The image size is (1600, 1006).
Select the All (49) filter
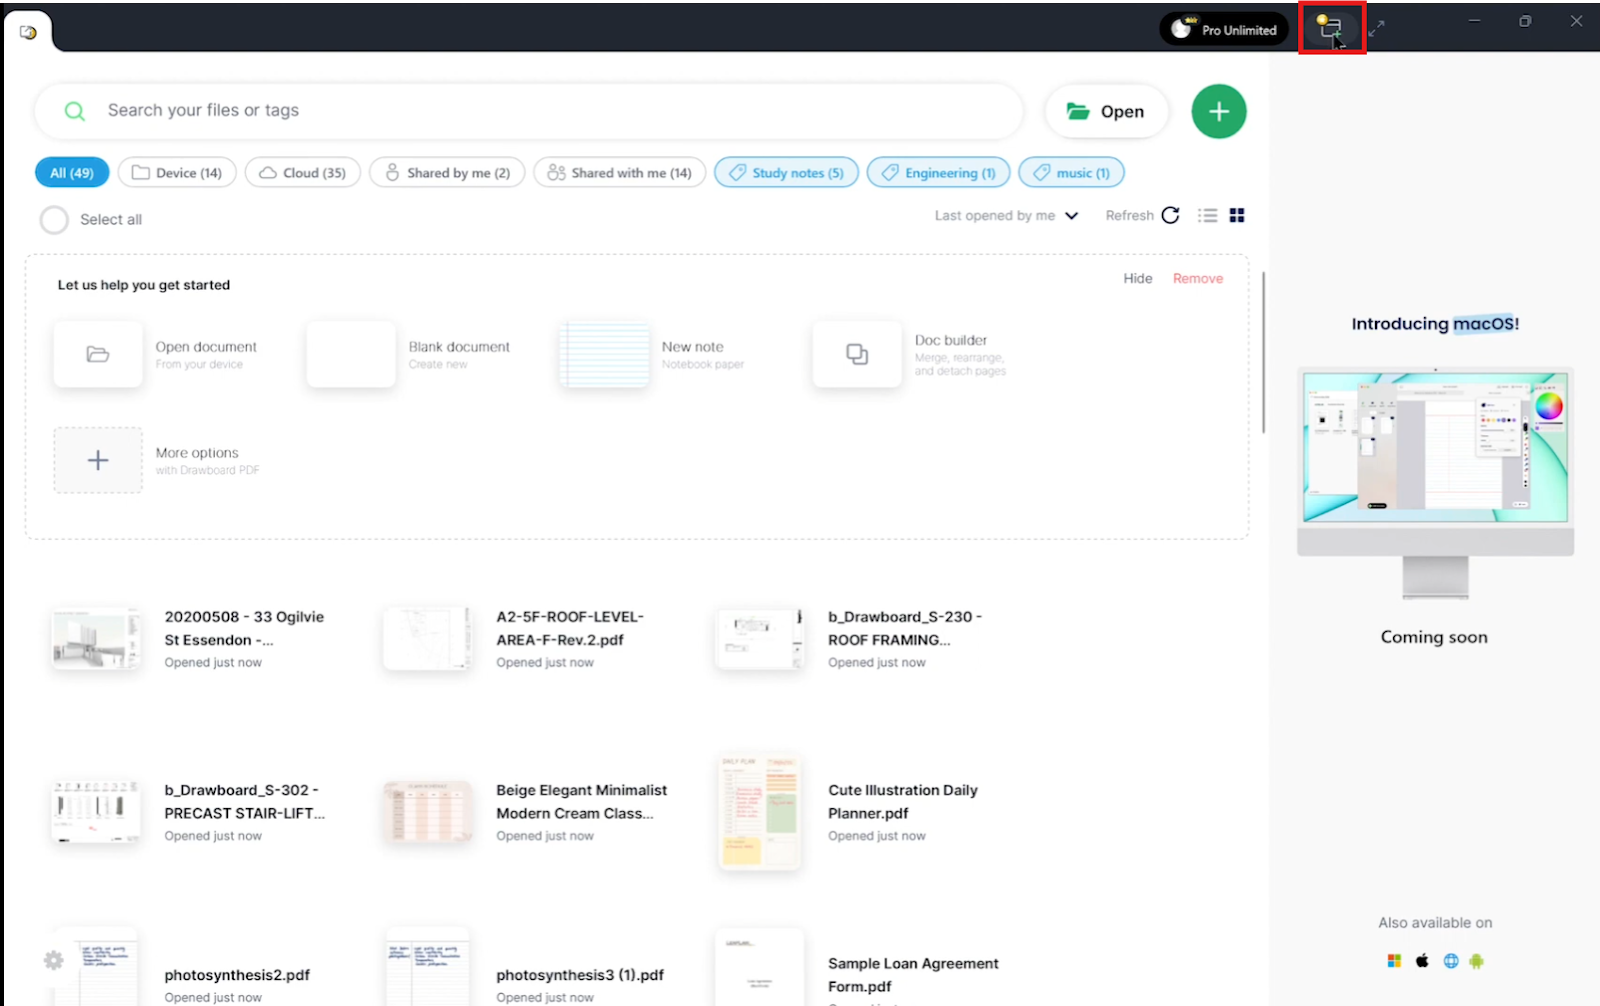72,173
